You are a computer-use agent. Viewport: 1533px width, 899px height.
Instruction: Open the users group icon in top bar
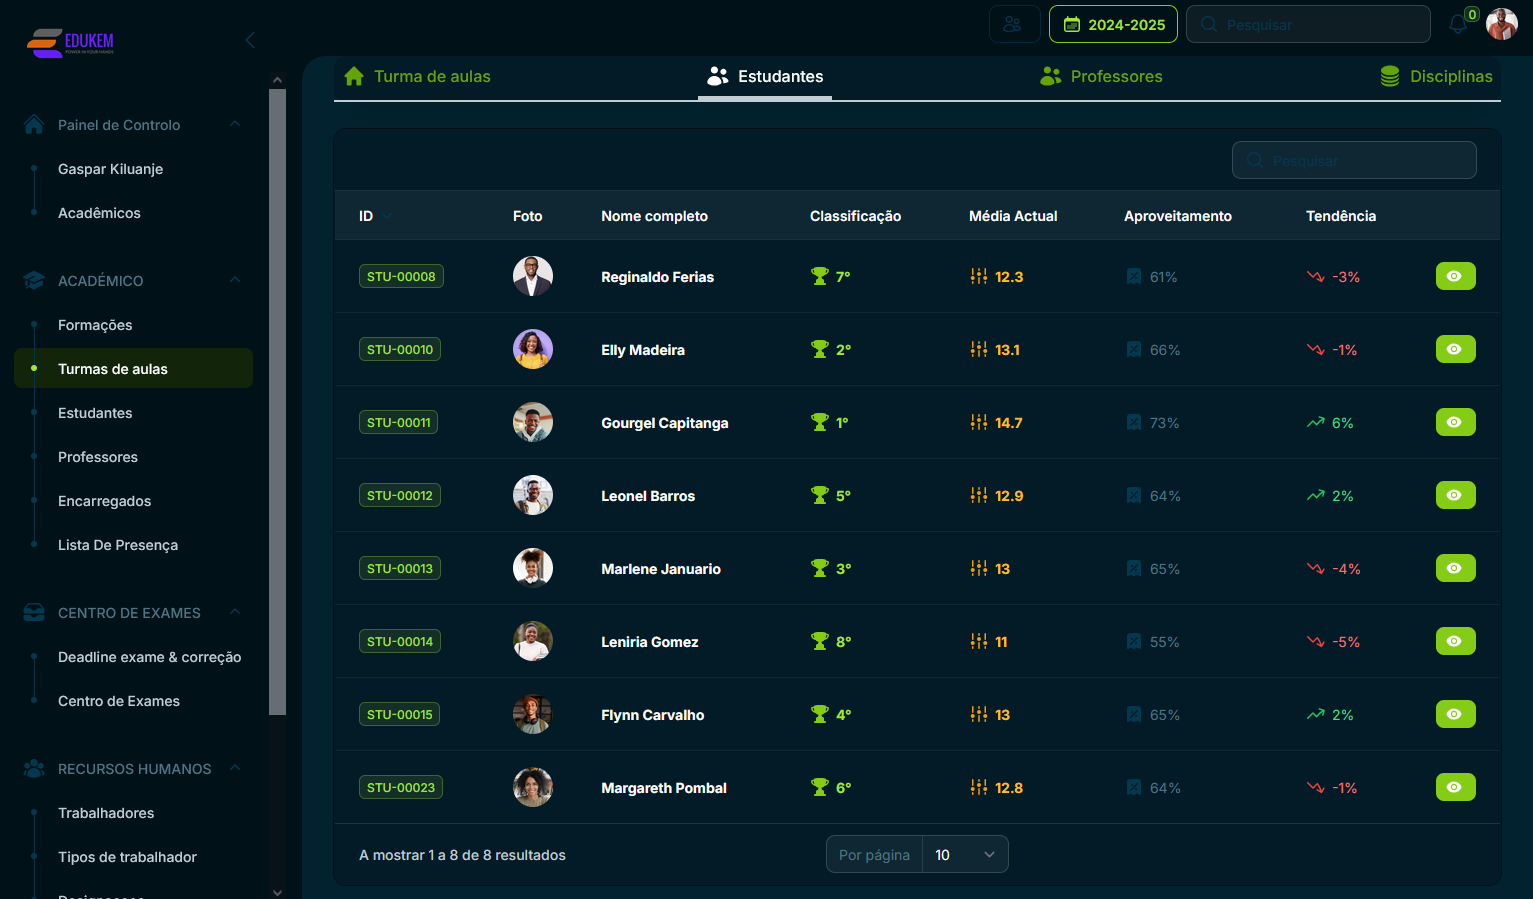(x=1013, y=24)
